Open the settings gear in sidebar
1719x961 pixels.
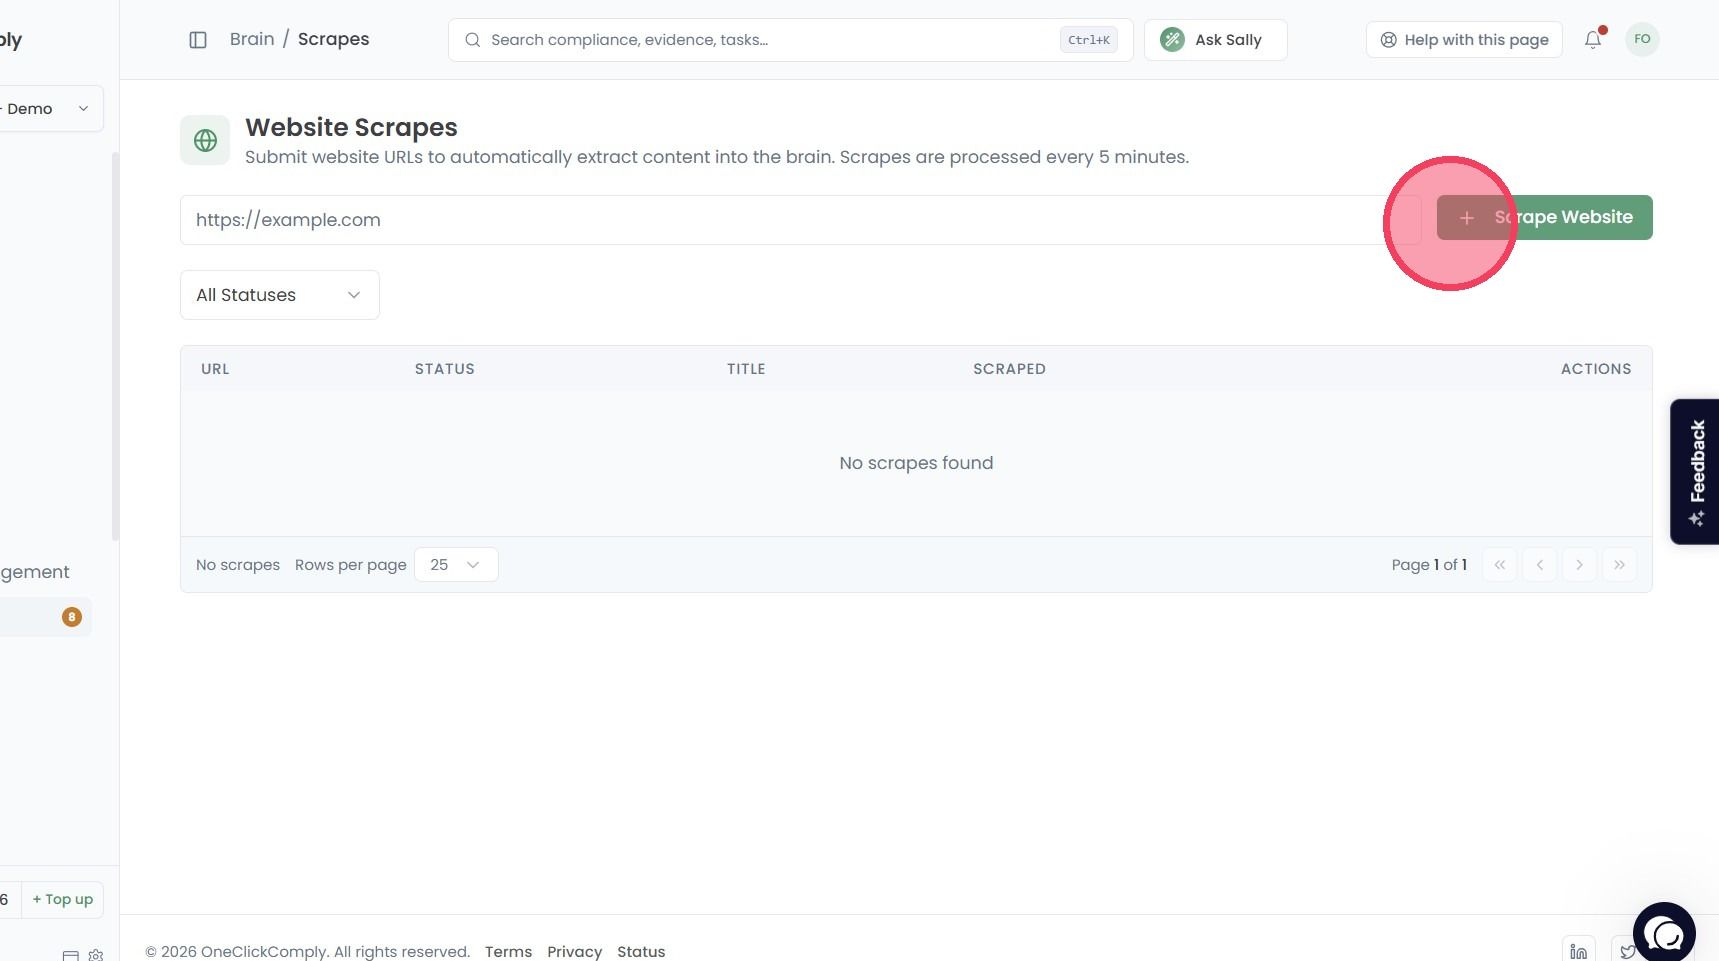click(x=96, y=955)
